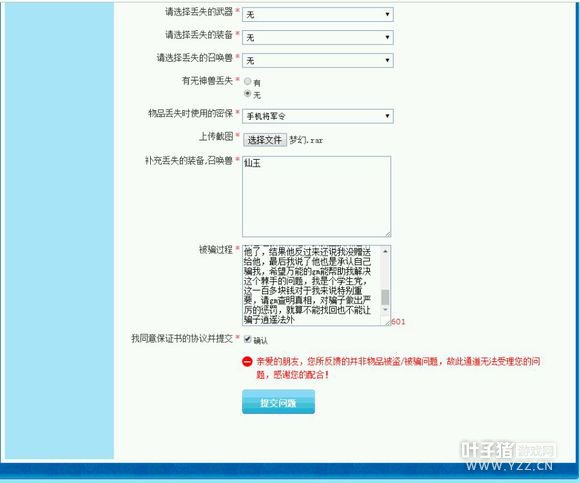This screenshot has width=580, height=483.
Task: Click the red error icon beside the warning
Action: click(x=247, y=362)
